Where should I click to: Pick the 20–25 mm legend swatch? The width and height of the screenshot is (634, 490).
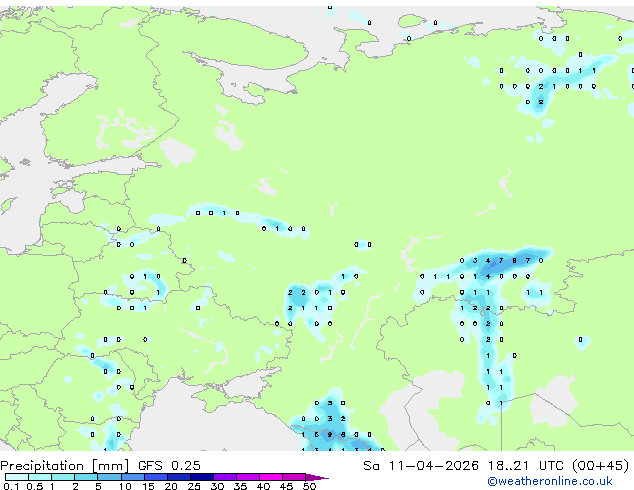(x=179, y=477)
